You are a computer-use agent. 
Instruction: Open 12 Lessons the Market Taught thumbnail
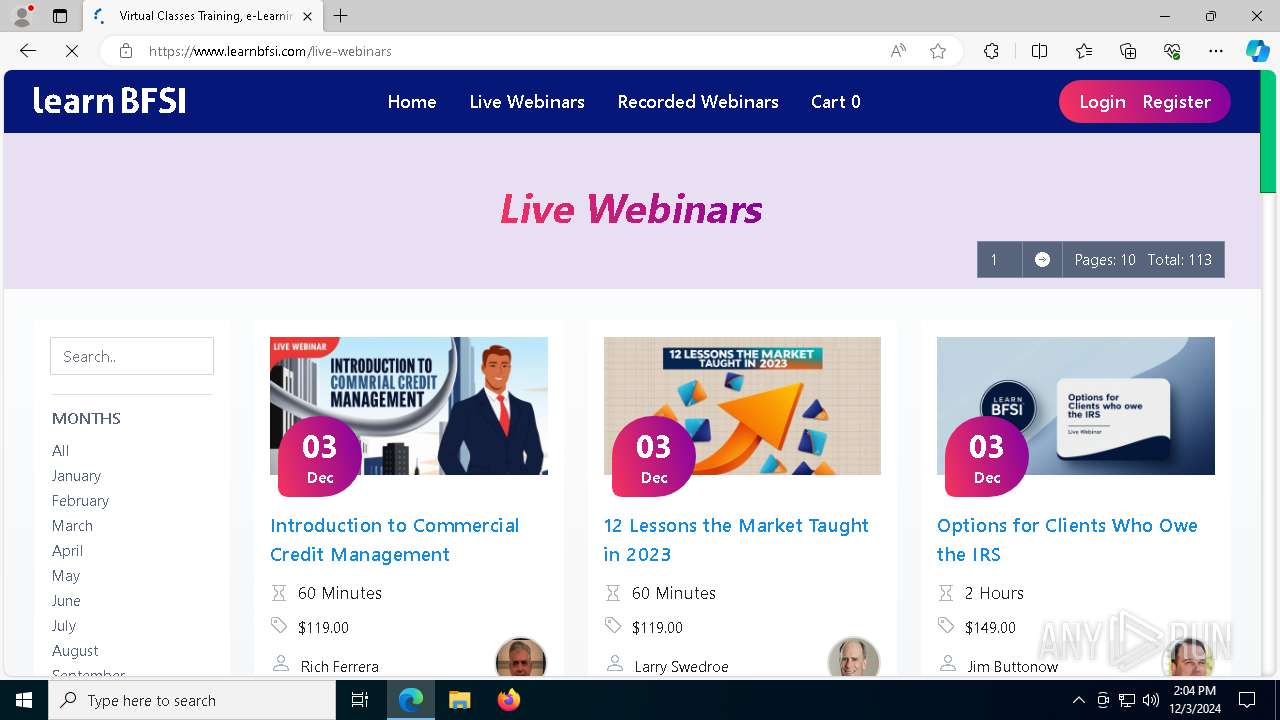pyautogui.click(x=742, y=406)
